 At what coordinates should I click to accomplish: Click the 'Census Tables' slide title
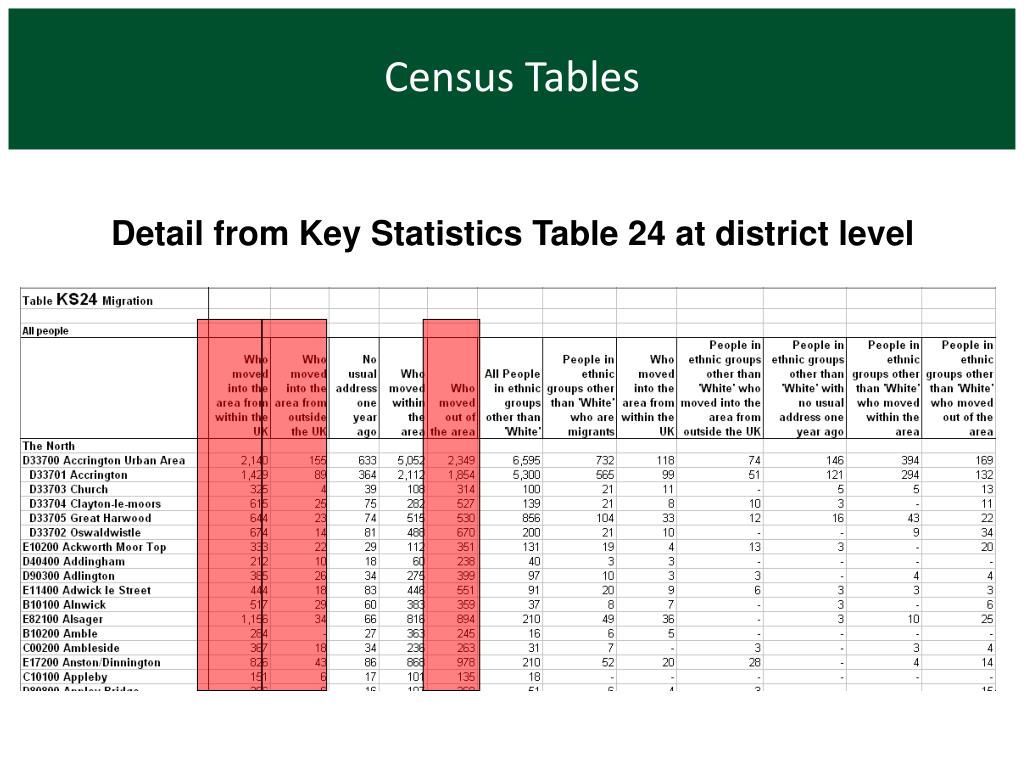511,77
